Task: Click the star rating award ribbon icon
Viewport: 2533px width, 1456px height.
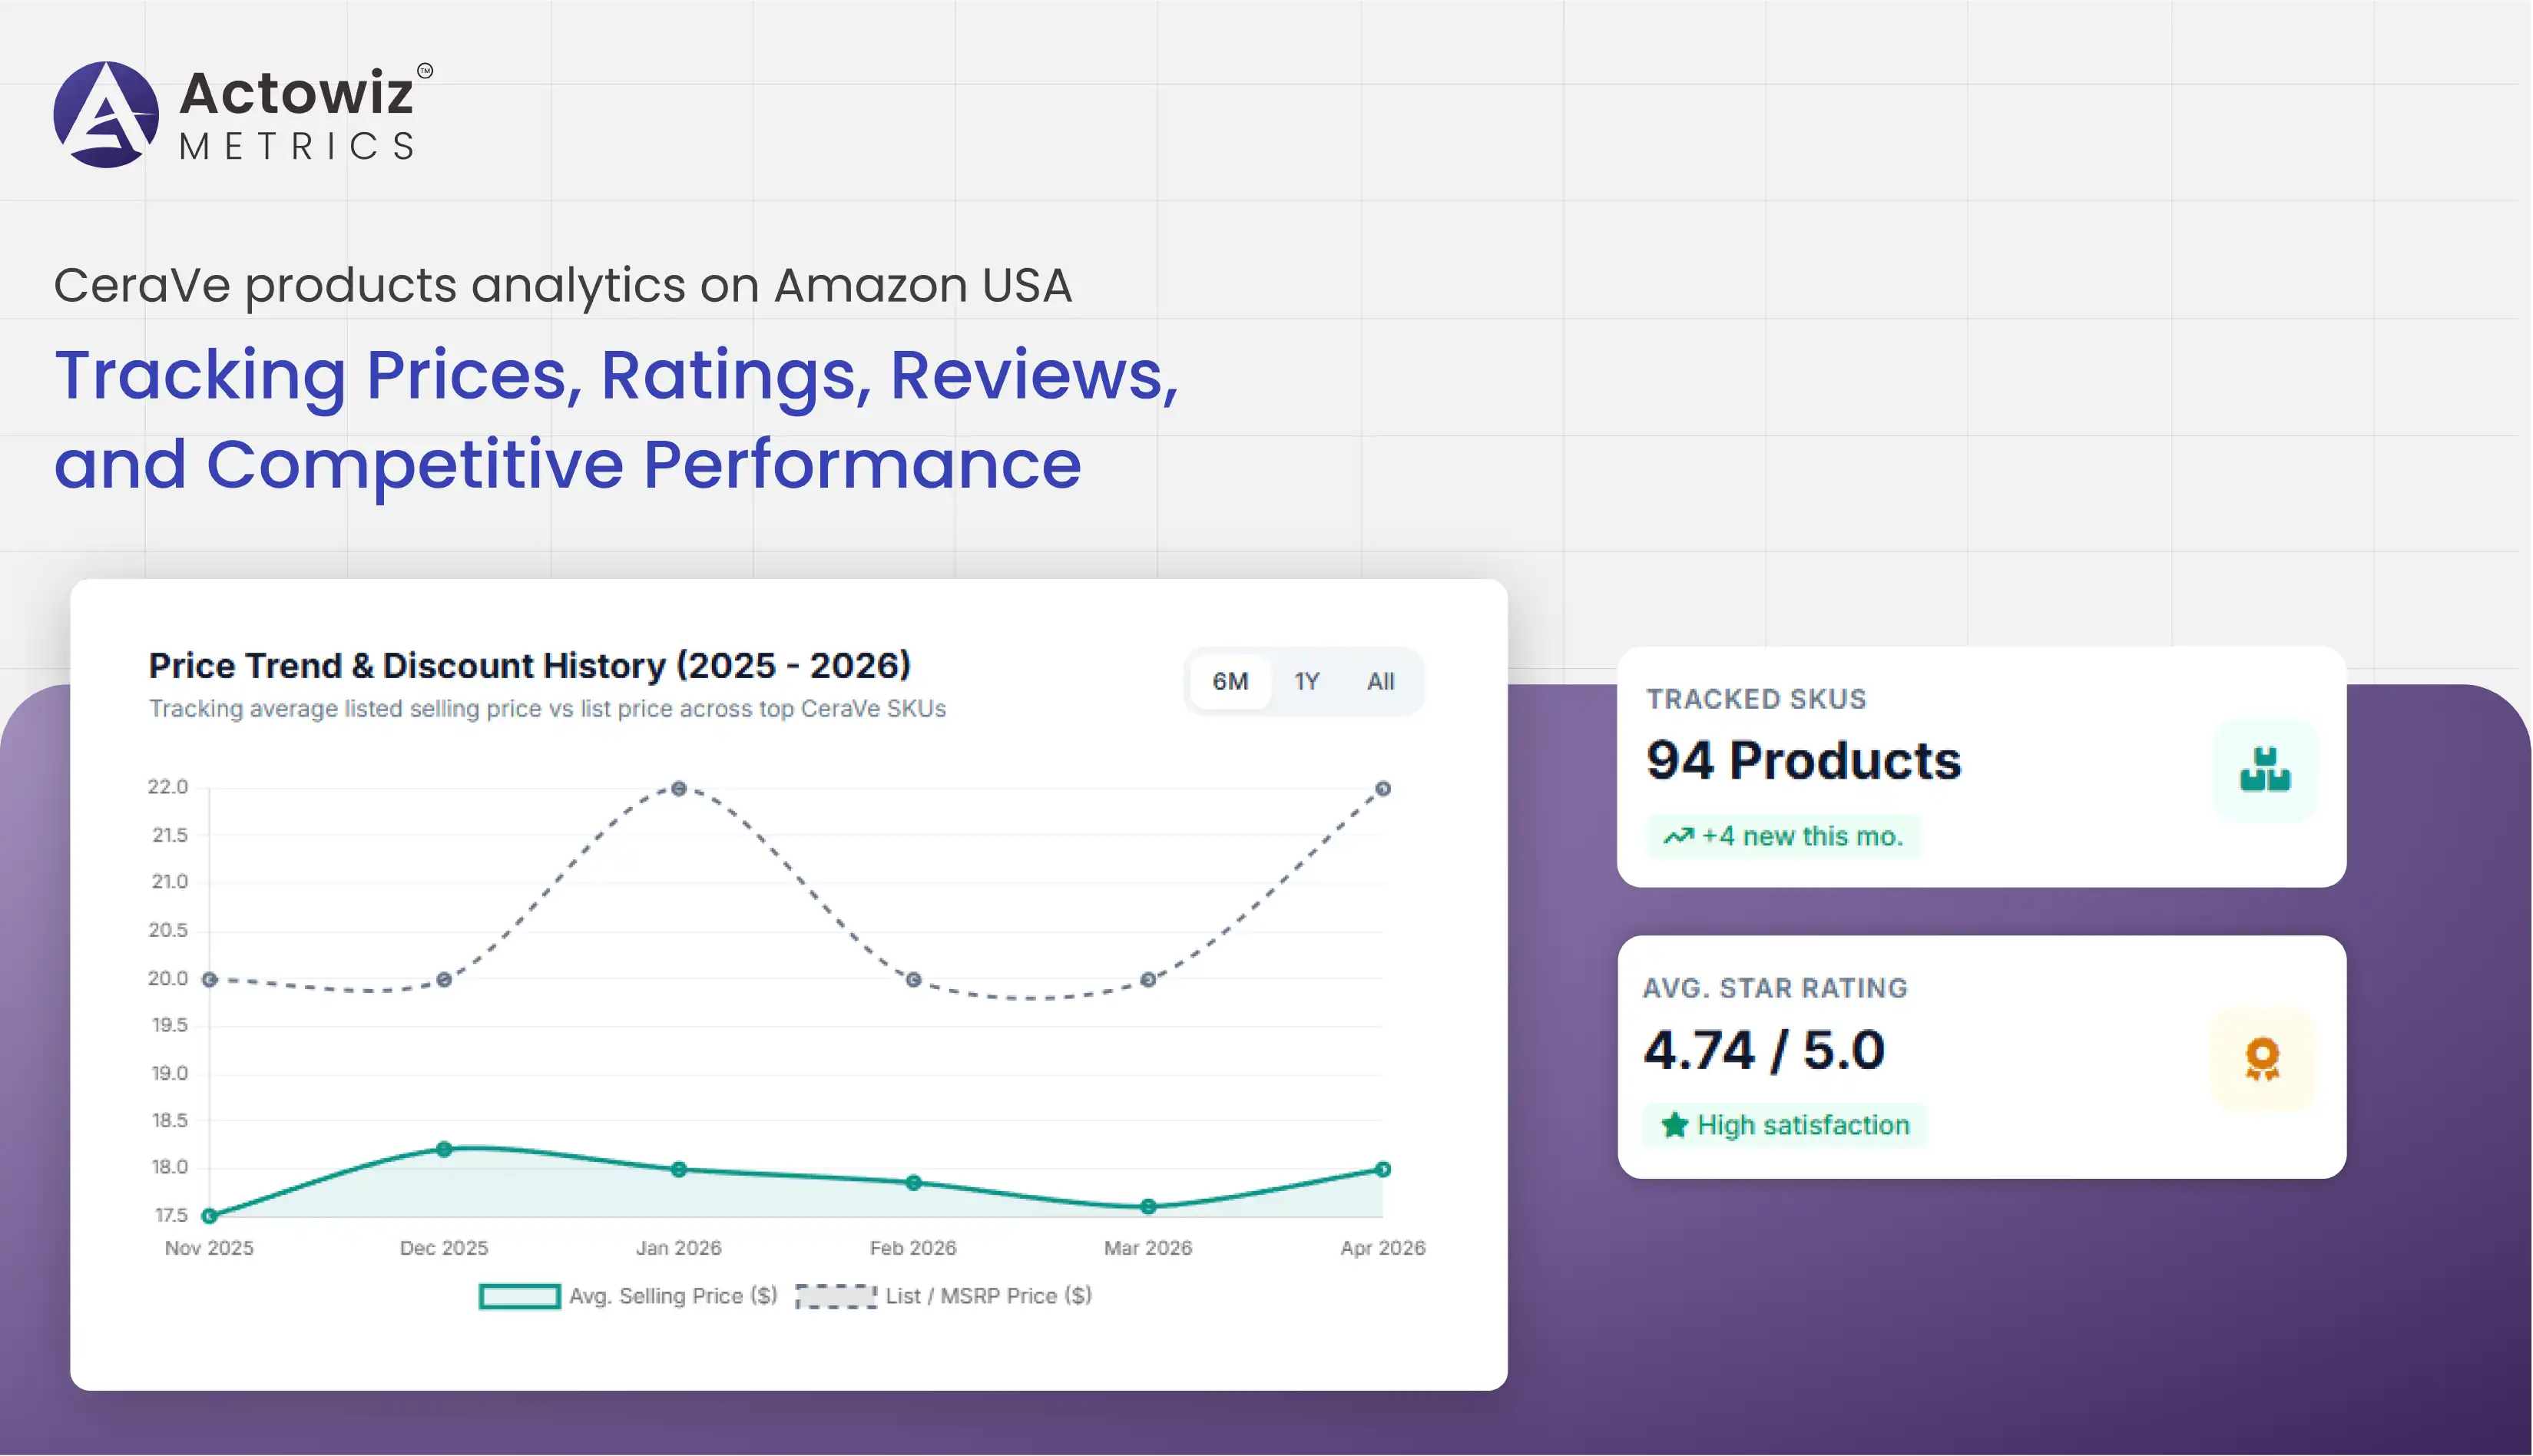Action: [2262, 1059]
